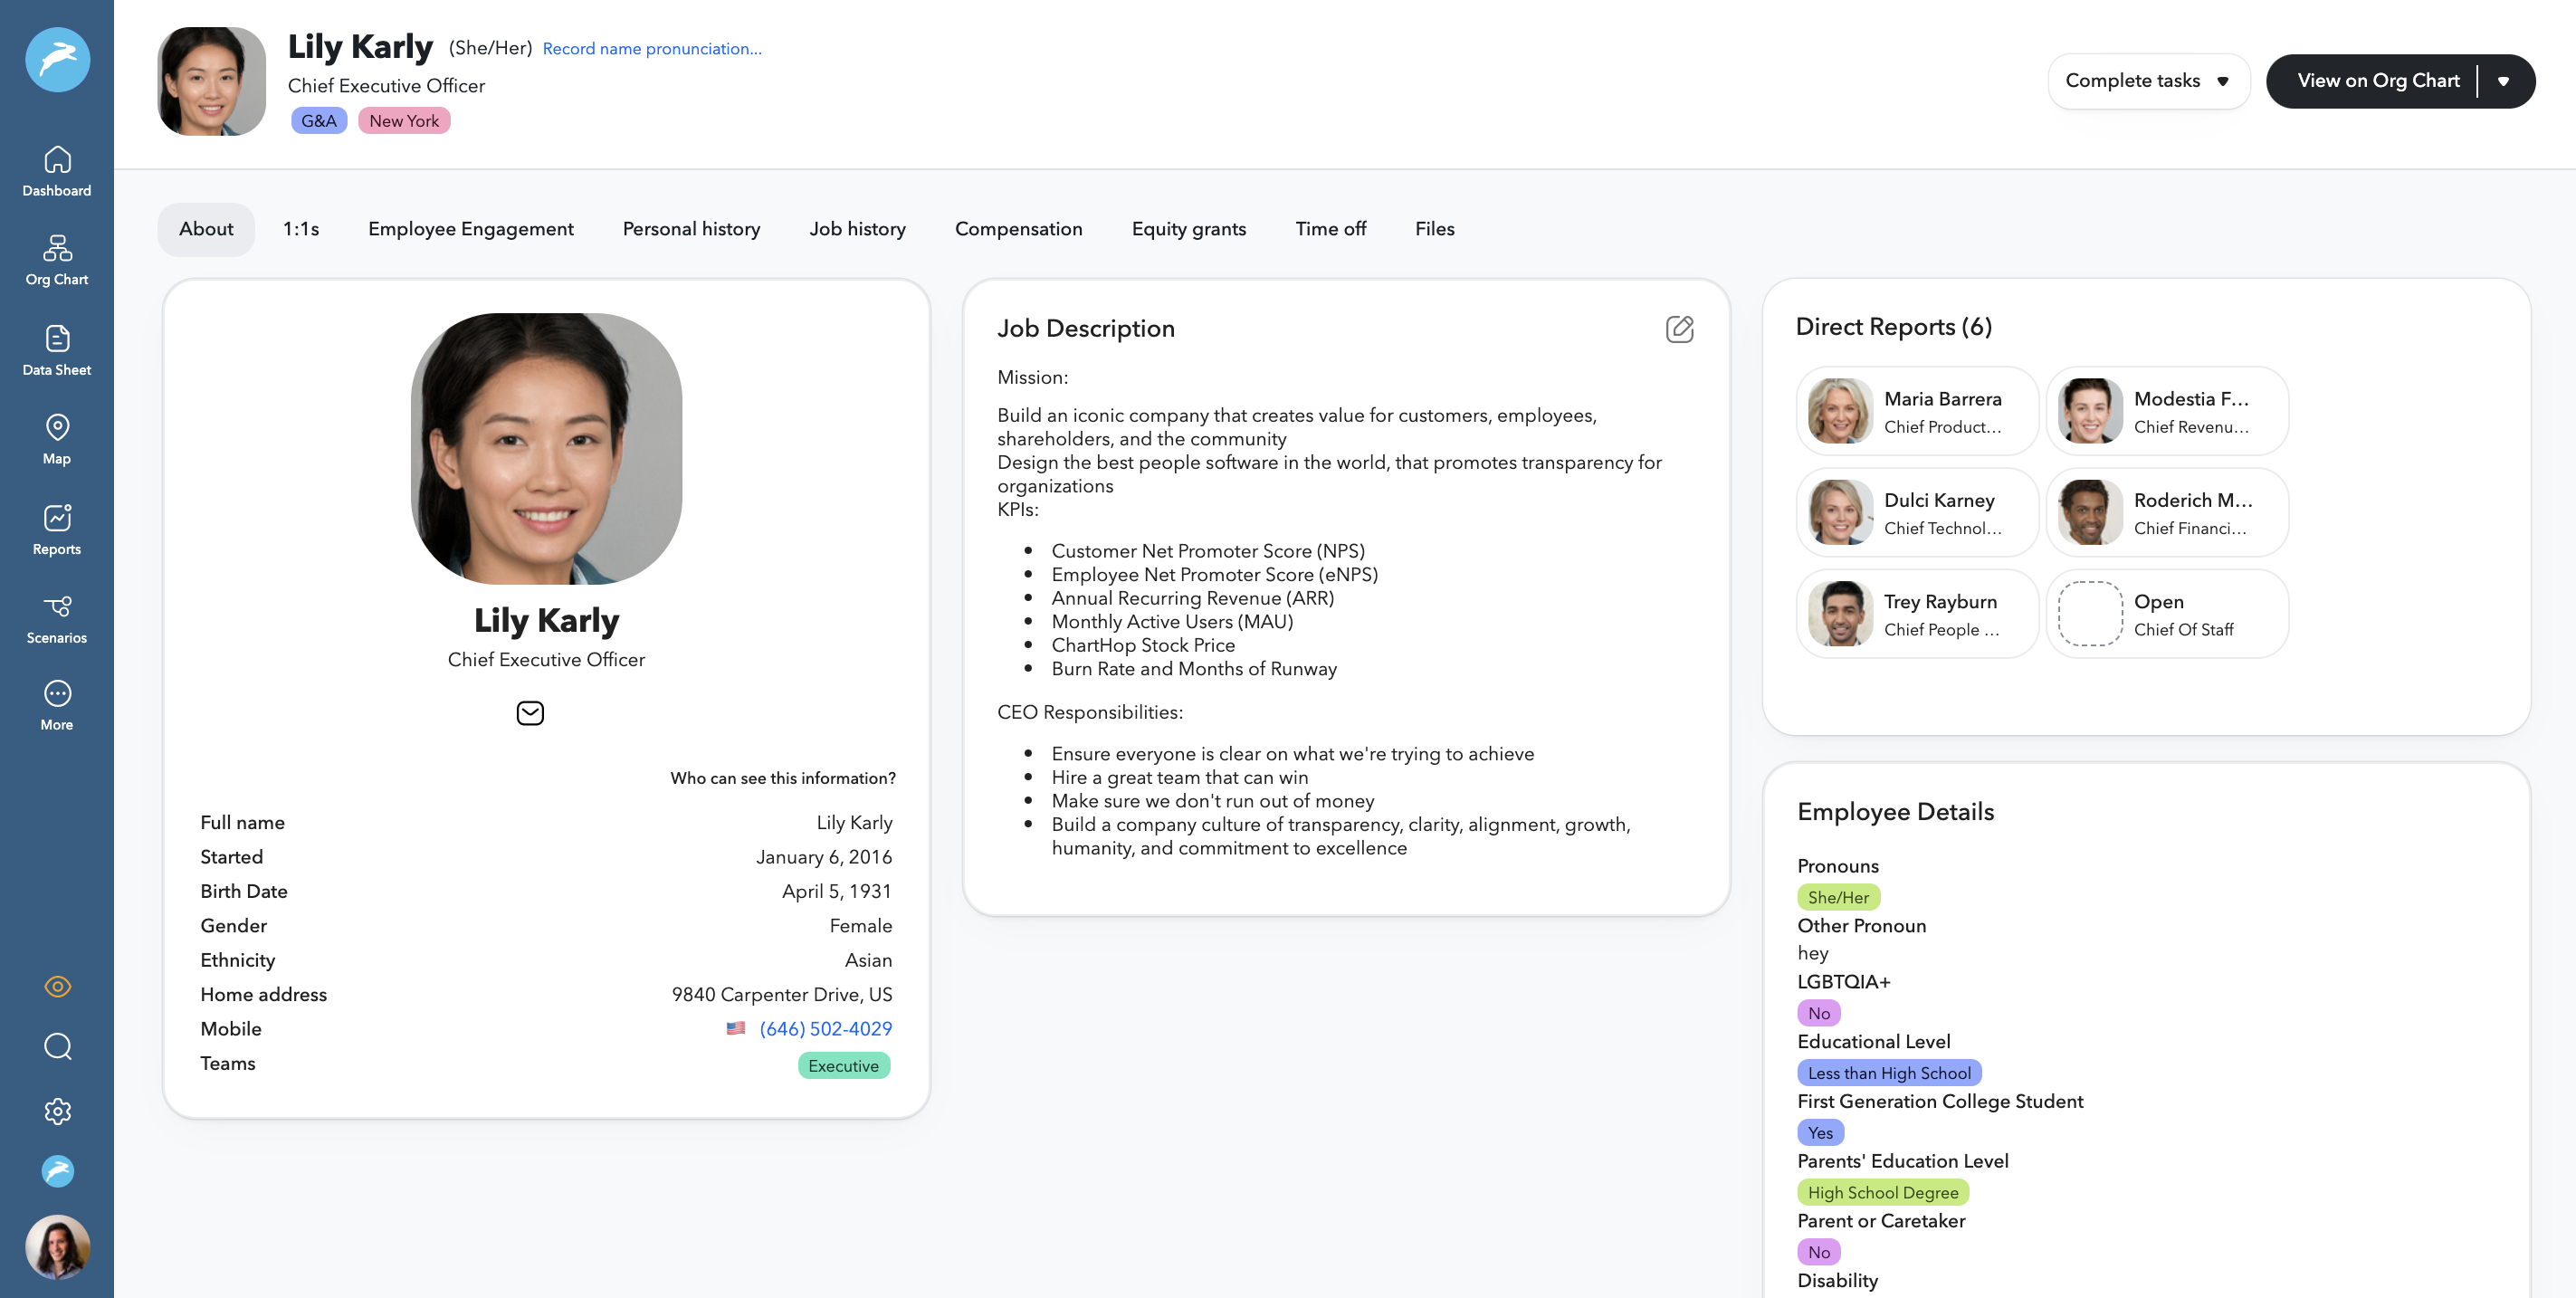Open search from the sidebar

tap(57, 1046)
